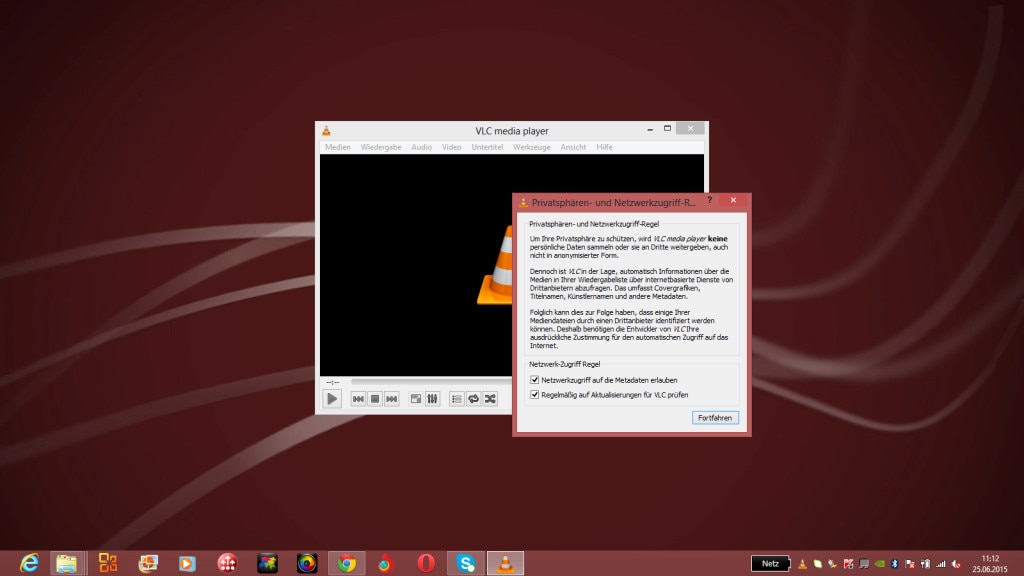Open File Explorer from taskbar

67,563
